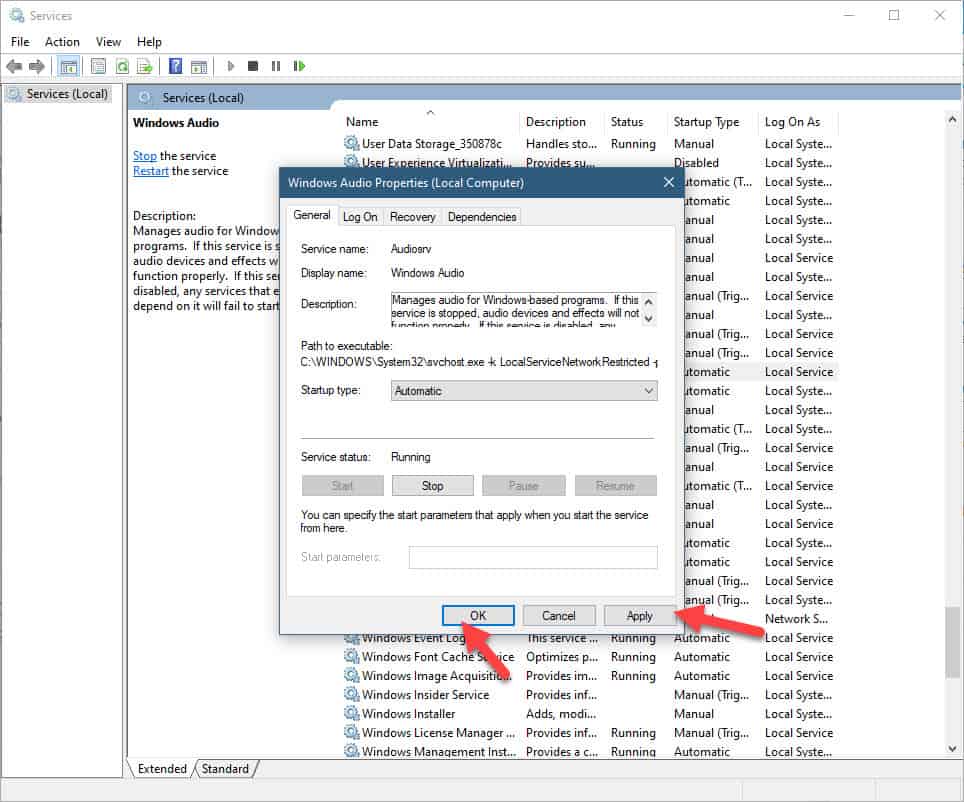Click the Back arrow toolbar icon
Screen dimensions: 964x802
point(14,66)
